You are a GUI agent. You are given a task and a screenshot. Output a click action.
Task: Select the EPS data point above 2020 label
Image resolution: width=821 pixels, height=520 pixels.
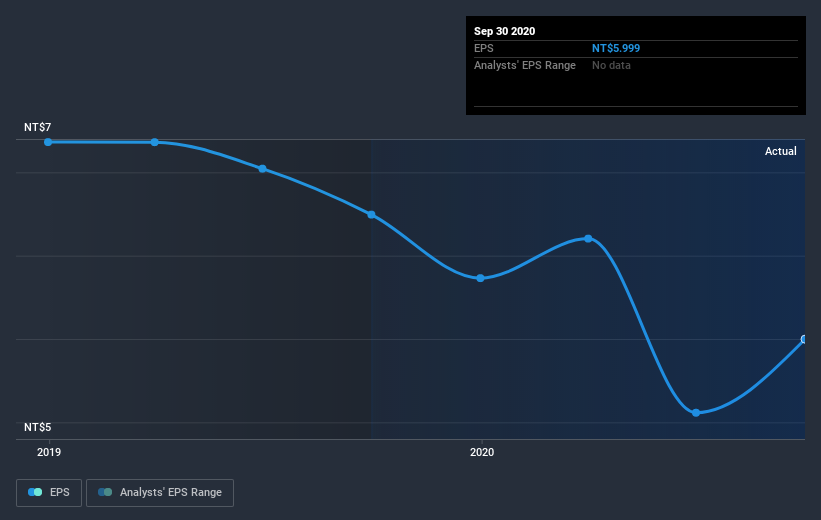point(480,278)
